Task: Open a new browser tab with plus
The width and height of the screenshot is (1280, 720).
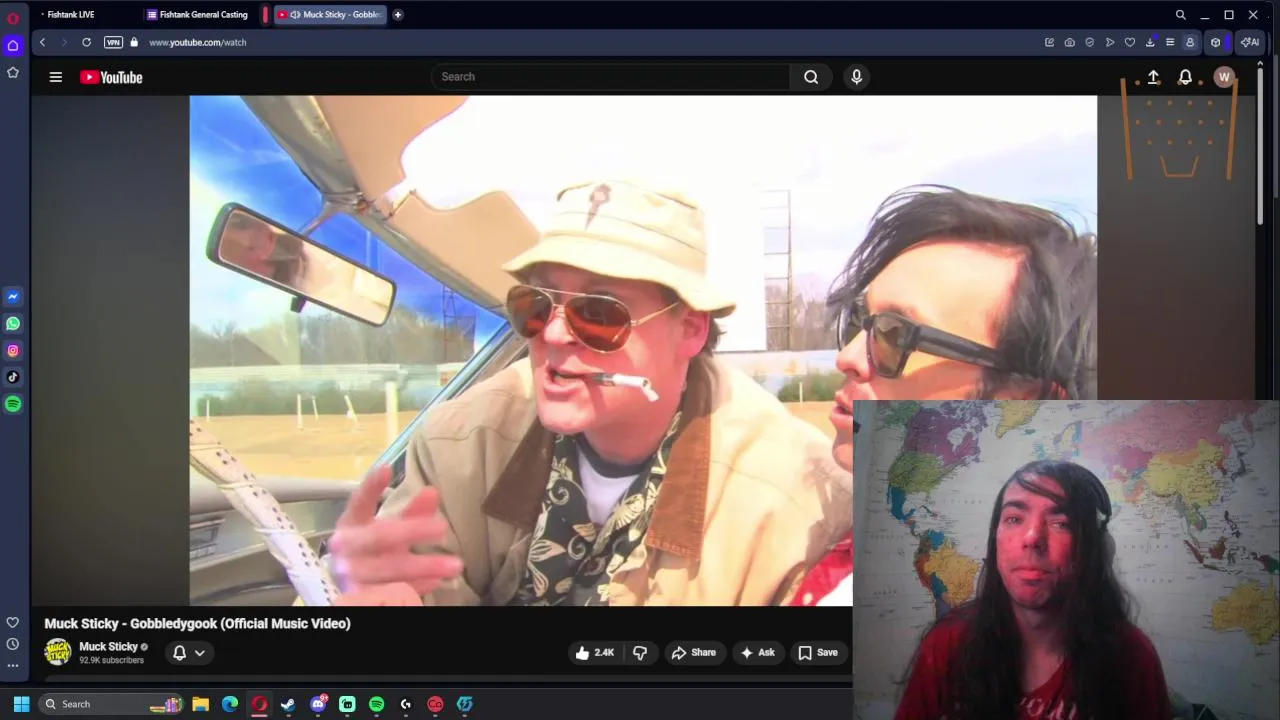Action: (x=398, y=14)
